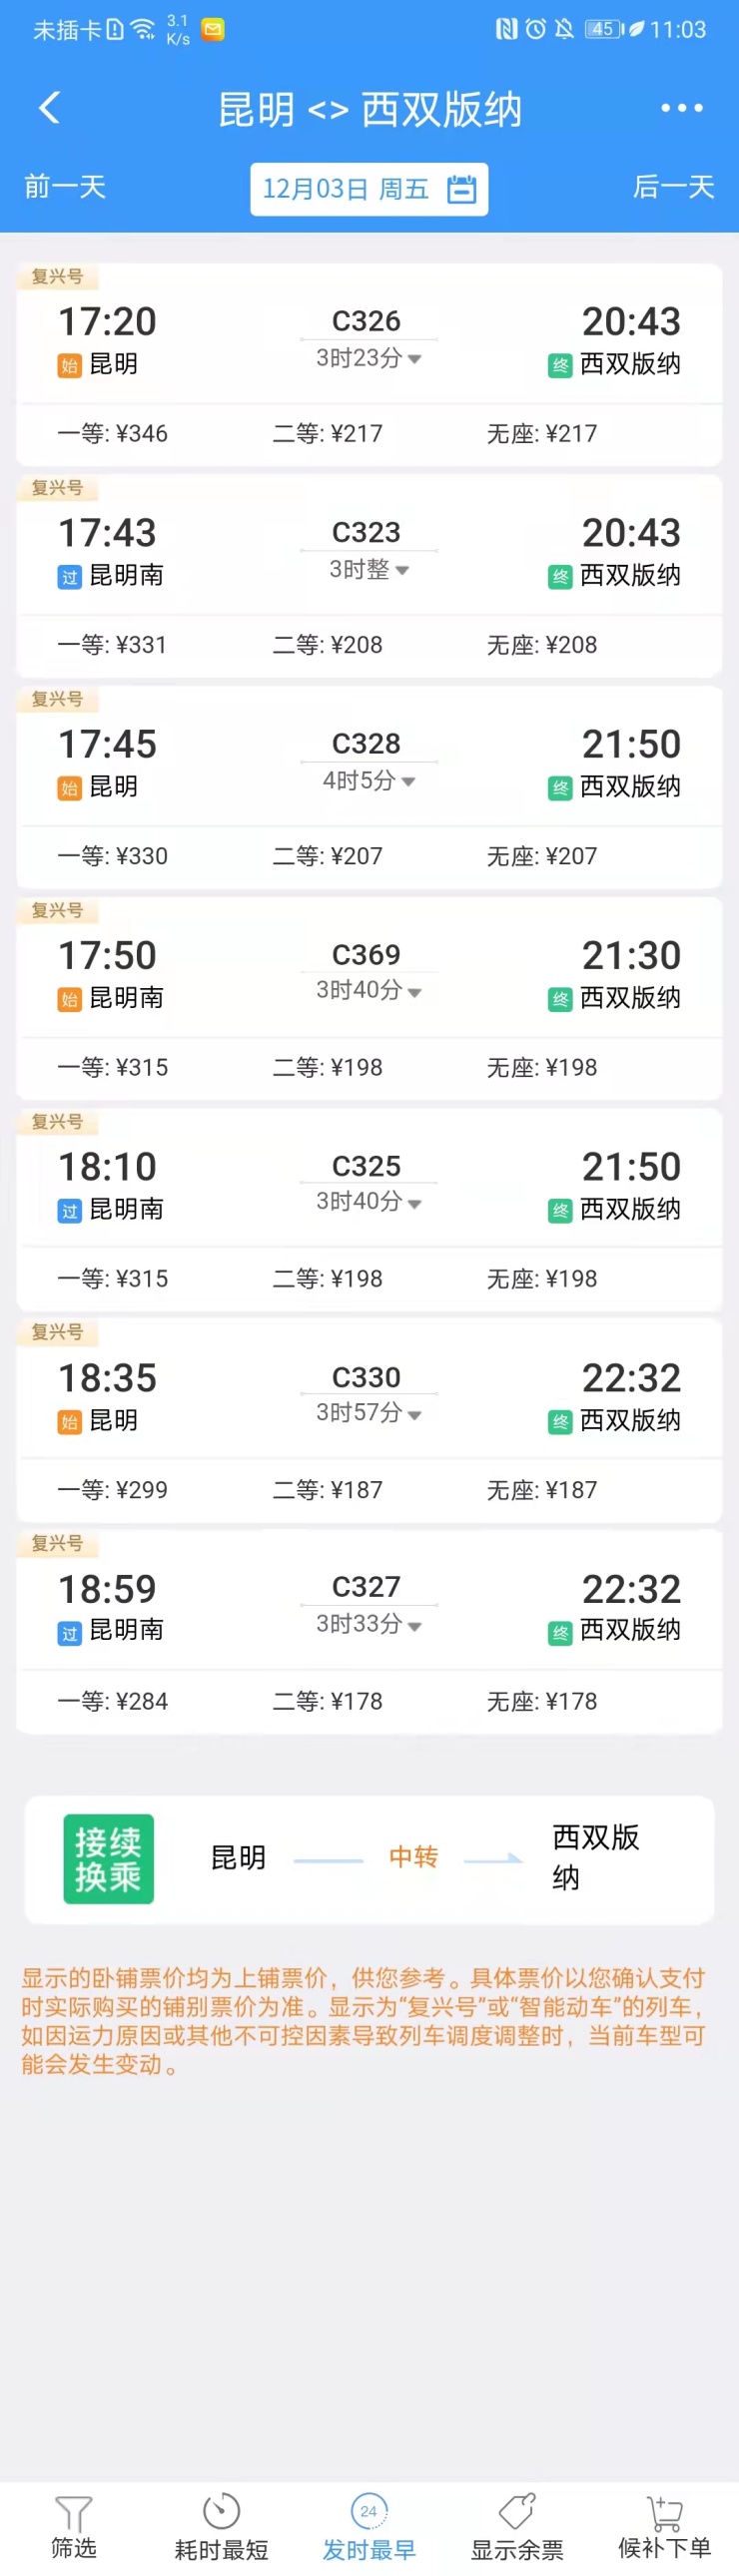Toggle 显示余票 remaining tickets display
Image resolution: width=739 pixels, height=2576 pixels.
pos(517,2512)
